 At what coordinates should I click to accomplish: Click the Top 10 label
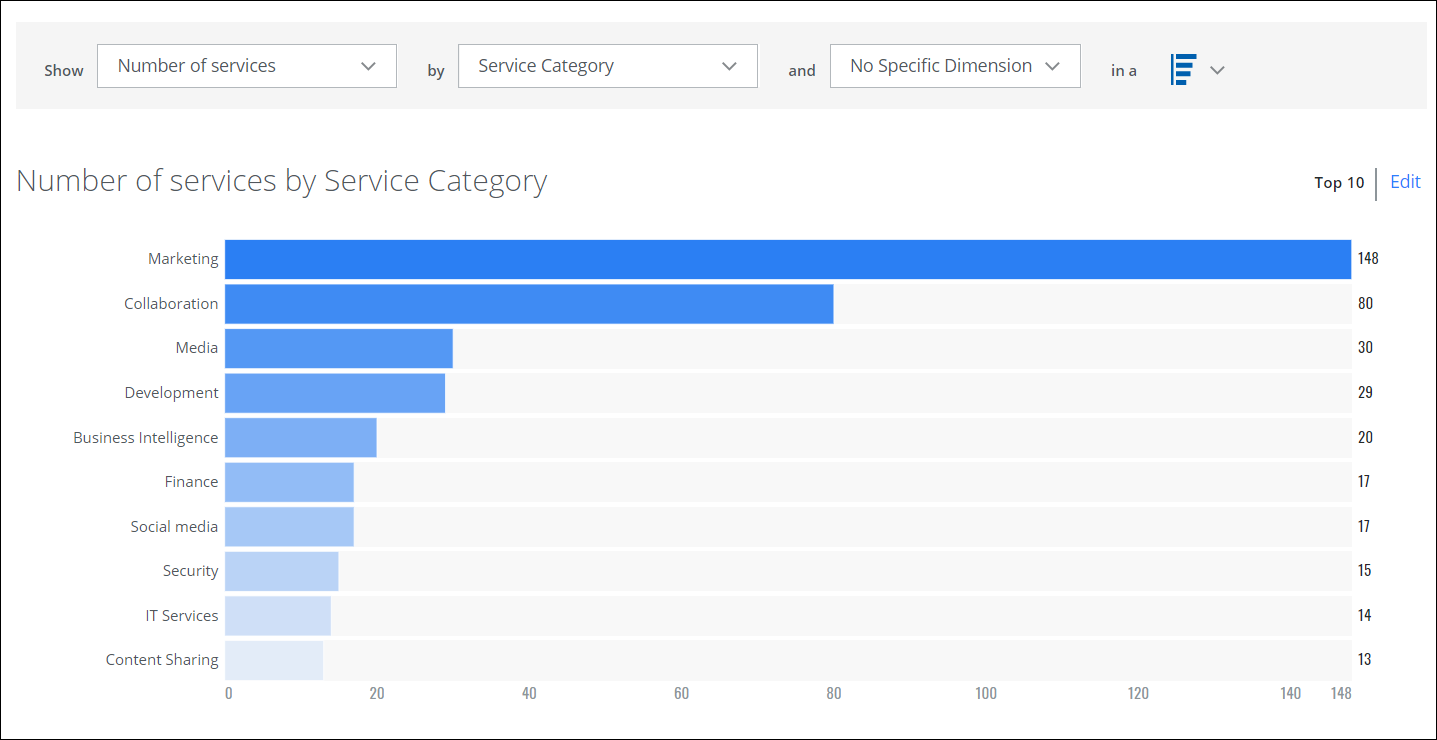[x=1338, y=183]
